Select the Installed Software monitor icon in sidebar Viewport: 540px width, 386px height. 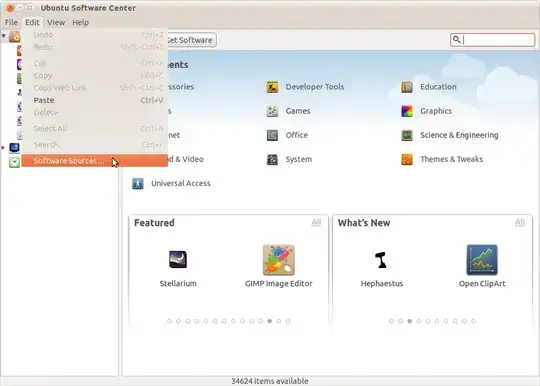click(x=14, y=148)
